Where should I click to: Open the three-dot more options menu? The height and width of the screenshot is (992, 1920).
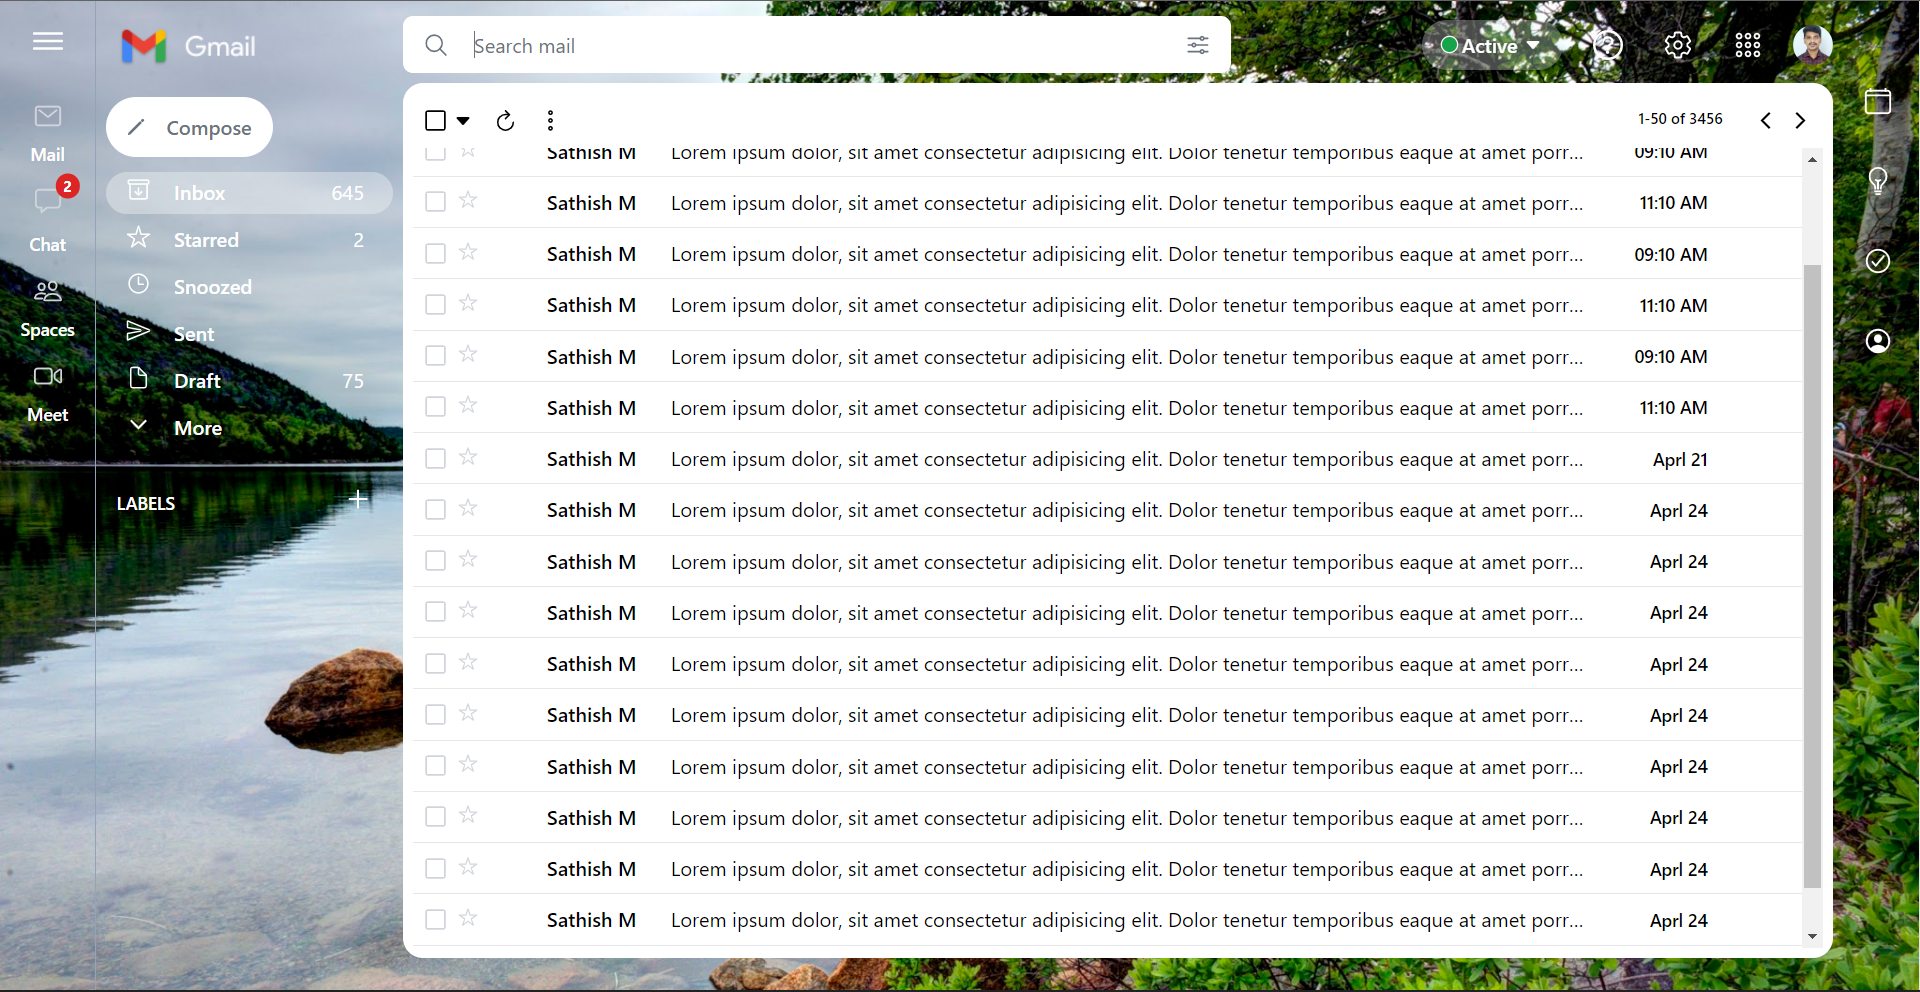[x=550, y=121]
